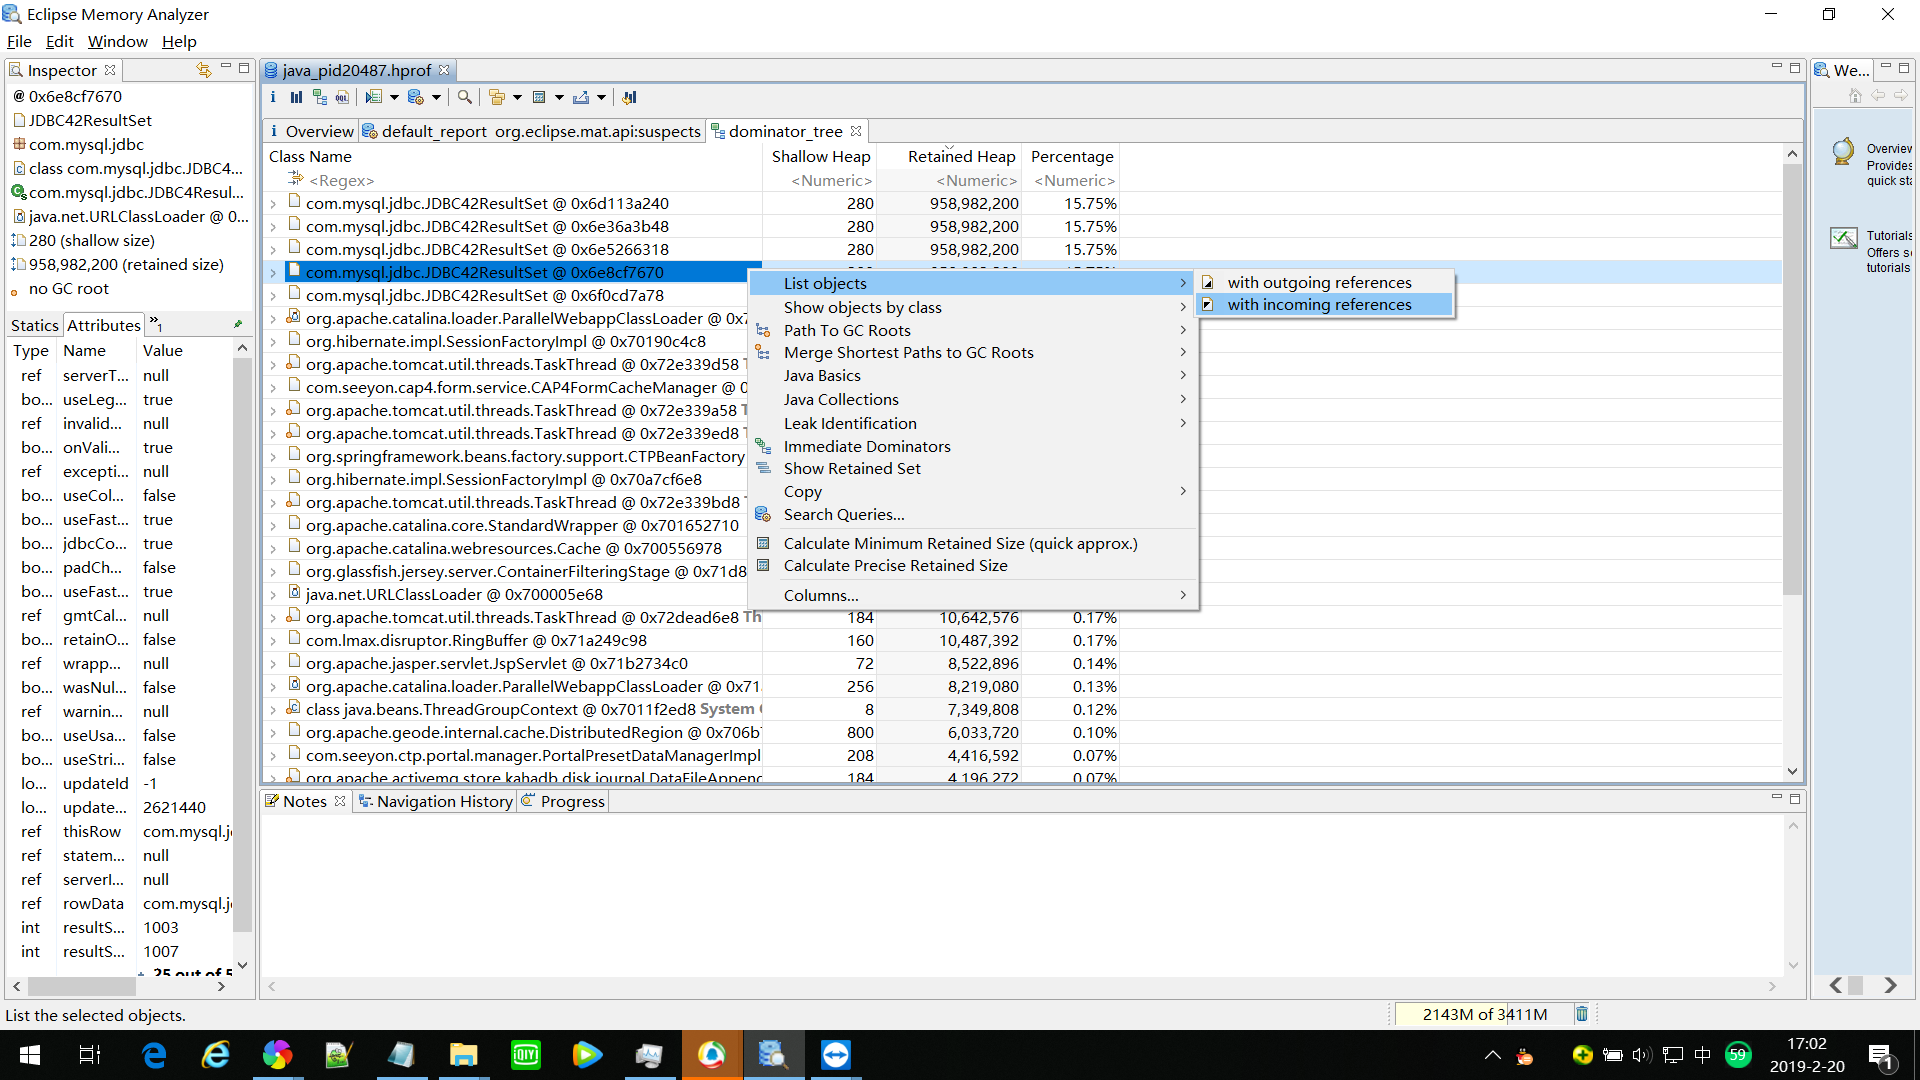Open Histogram via bar chart icon
This screenshot has height=1080, width=1920.
pos(296,97)
